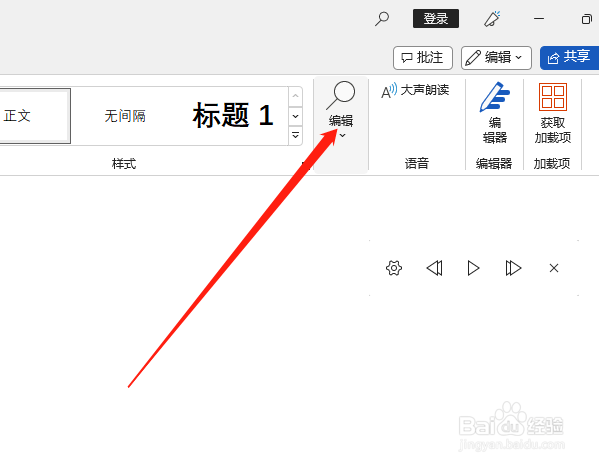
Task: Open the coming-soon features megaphone icon
Action: (x=492, y=19)
